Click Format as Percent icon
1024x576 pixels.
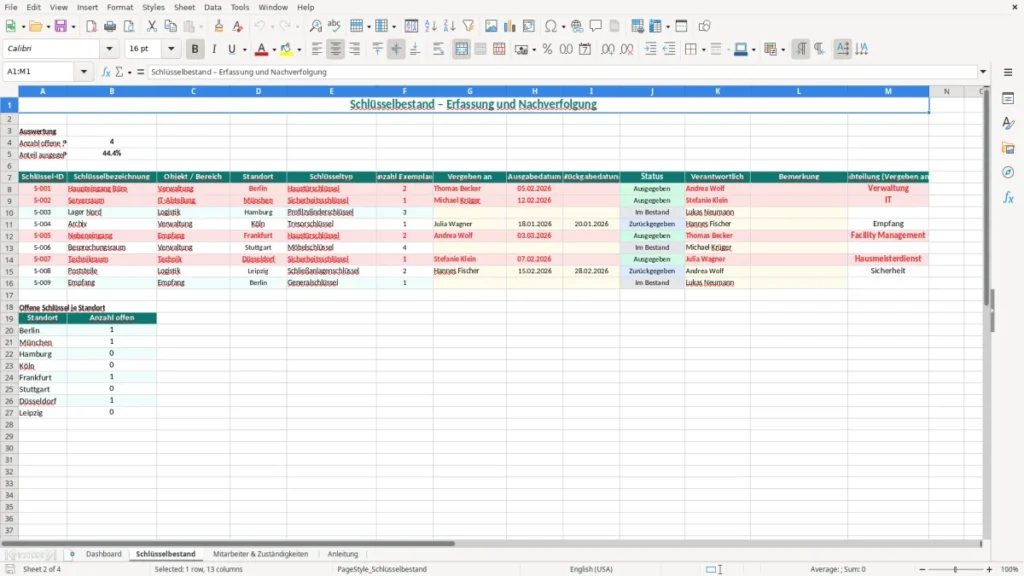547,49
